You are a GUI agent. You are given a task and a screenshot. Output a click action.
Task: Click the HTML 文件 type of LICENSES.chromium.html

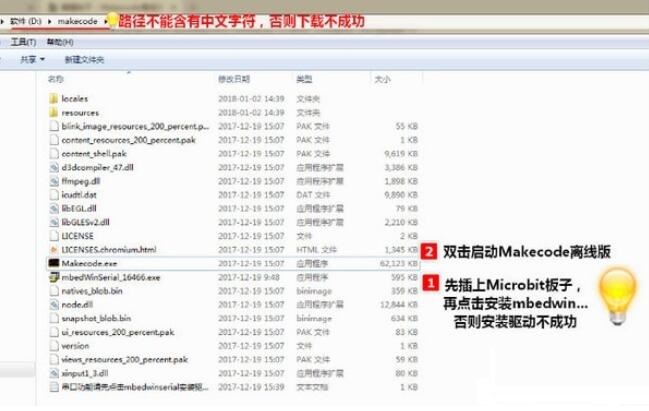(316, 250)
